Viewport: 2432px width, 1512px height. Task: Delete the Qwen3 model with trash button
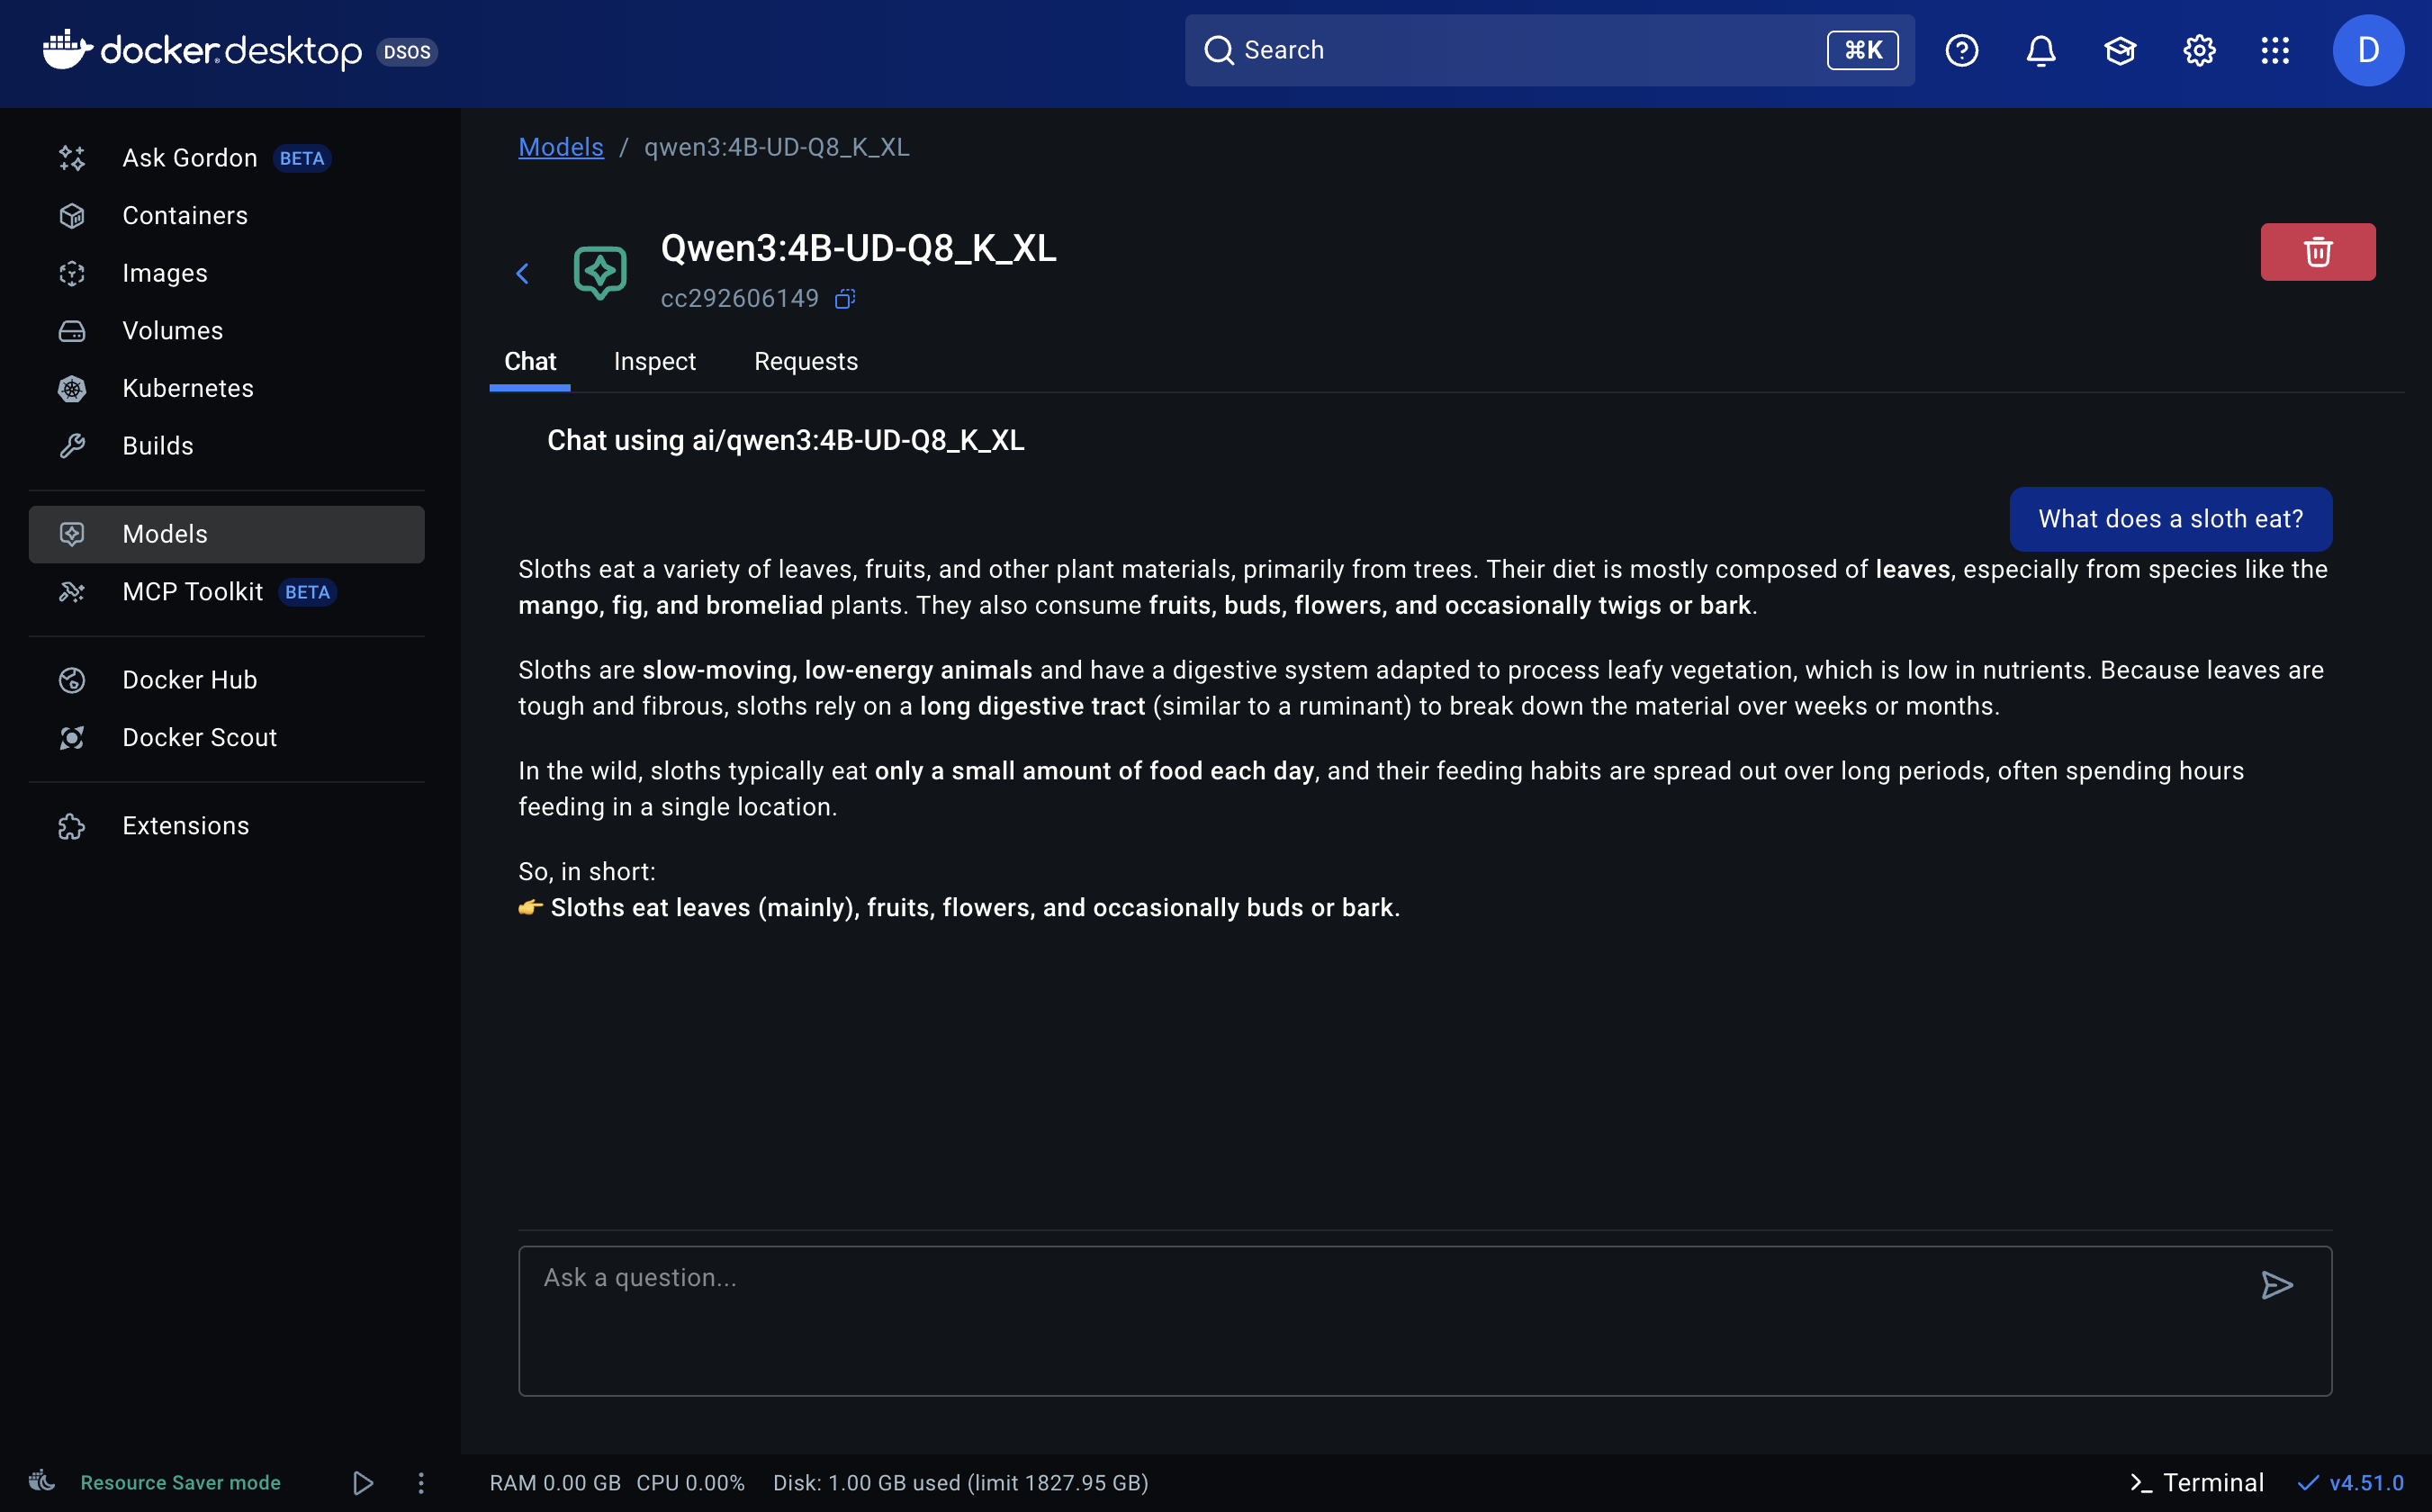click(2317, 252)
